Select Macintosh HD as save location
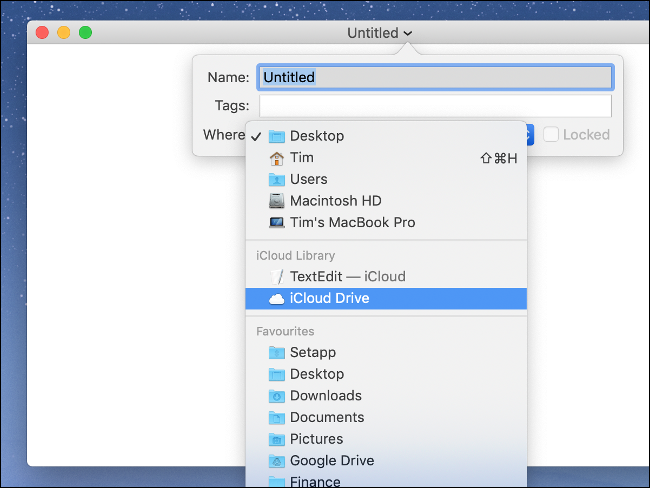This screenshot has height=488, width=650. pyautogui.click(x=386, y=201)
